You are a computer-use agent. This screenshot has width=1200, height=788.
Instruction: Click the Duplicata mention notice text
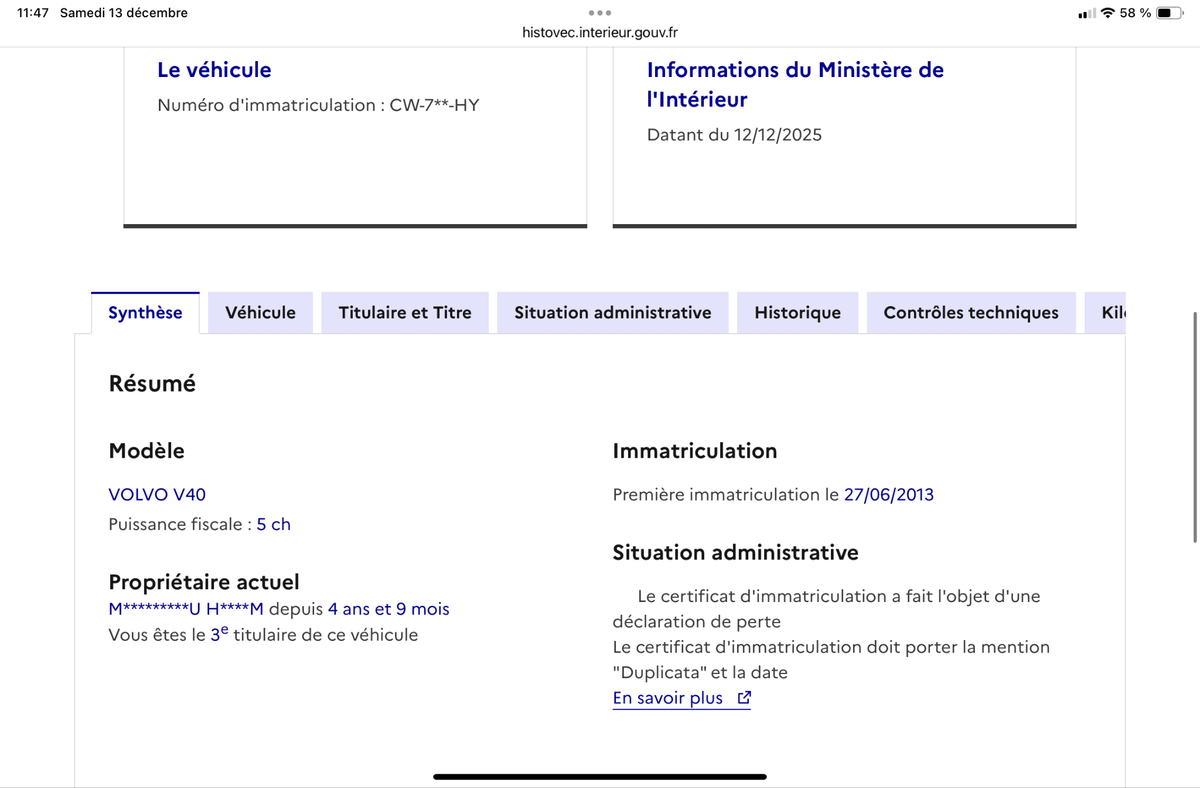[832, 660]
